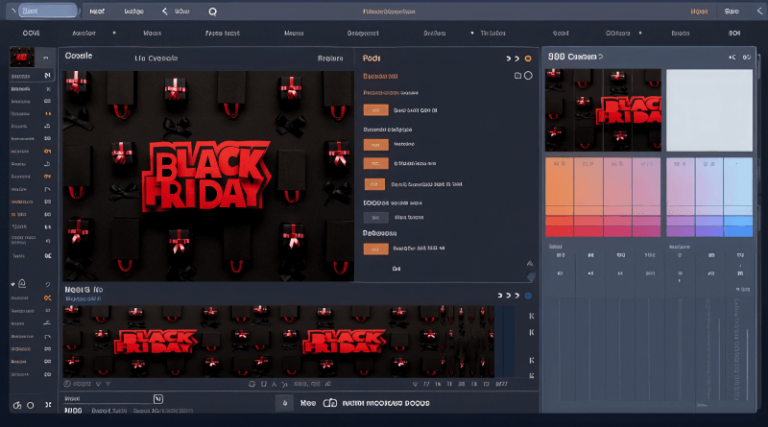
Task: Open the leftmost bold item in the menu row
Action: click(x=31, y=33)
